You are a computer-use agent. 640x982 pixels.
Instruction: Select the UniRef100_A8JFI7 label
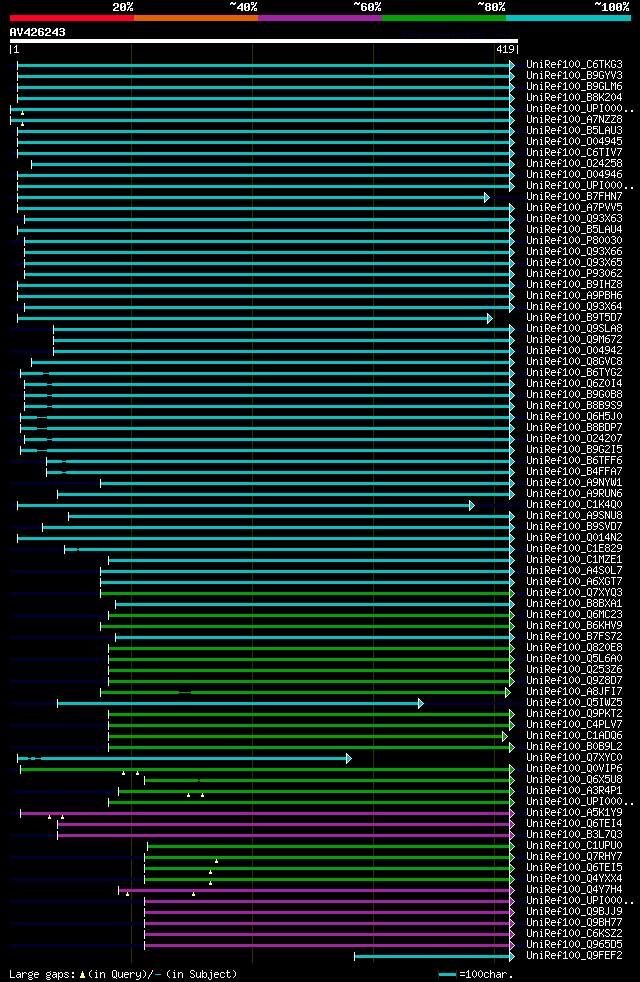click(574, 692)
